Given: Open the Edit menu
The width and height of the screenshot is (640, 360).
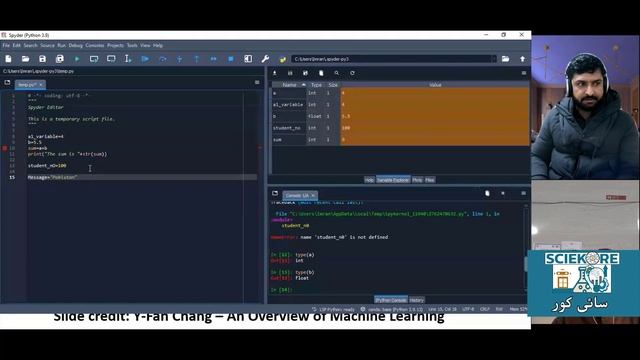Looking at the screenshot, I should [16, 45].
